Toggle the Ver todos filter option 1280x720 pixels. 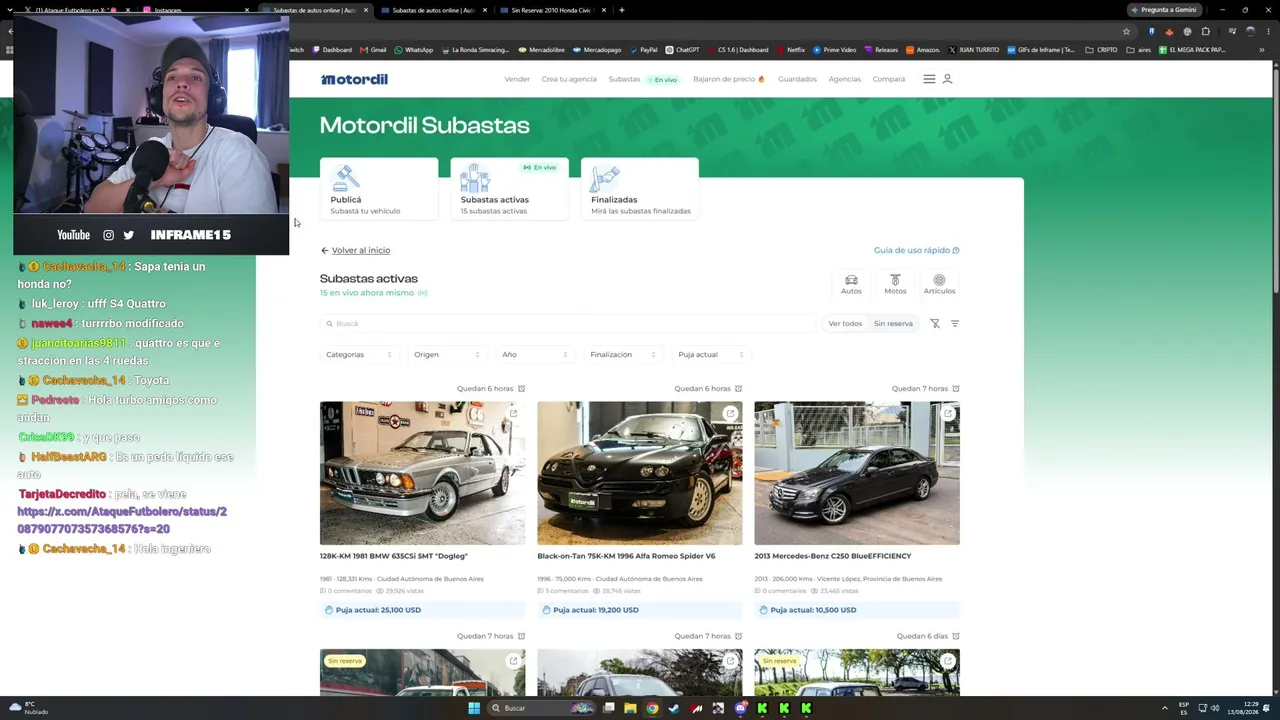point(845,324)
